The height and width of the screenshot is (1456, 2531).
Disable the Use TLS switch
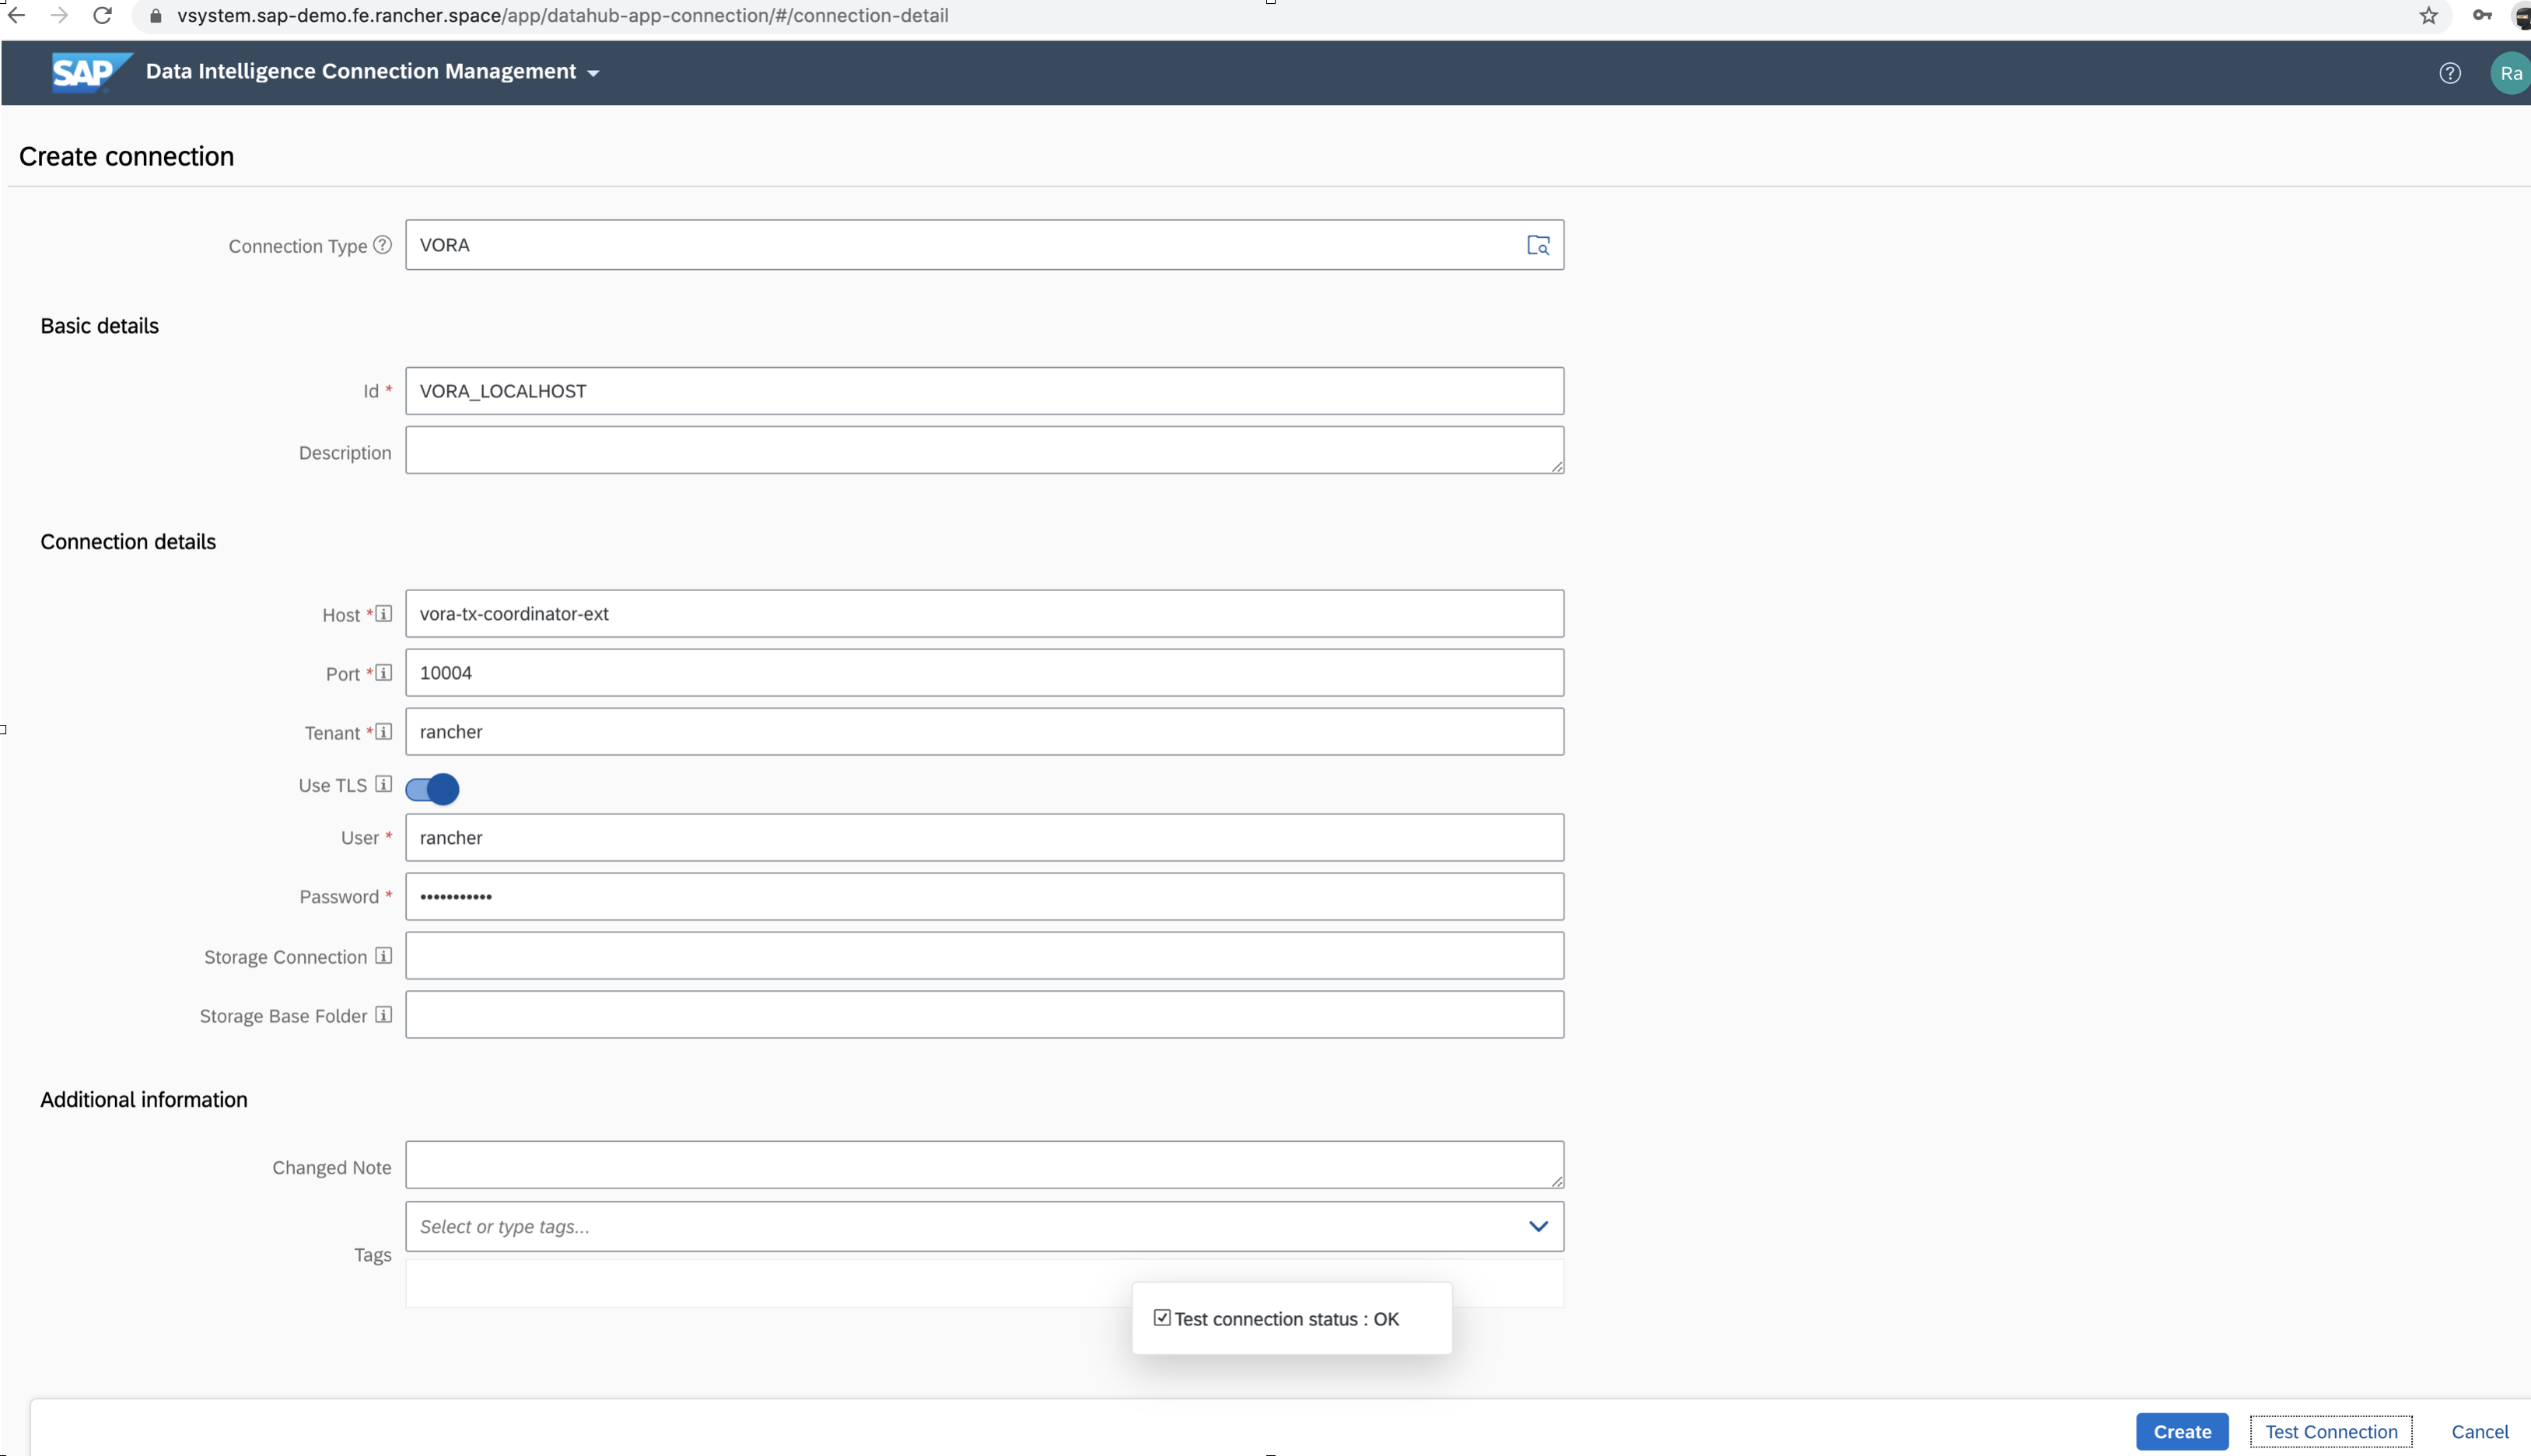(432, 789)
